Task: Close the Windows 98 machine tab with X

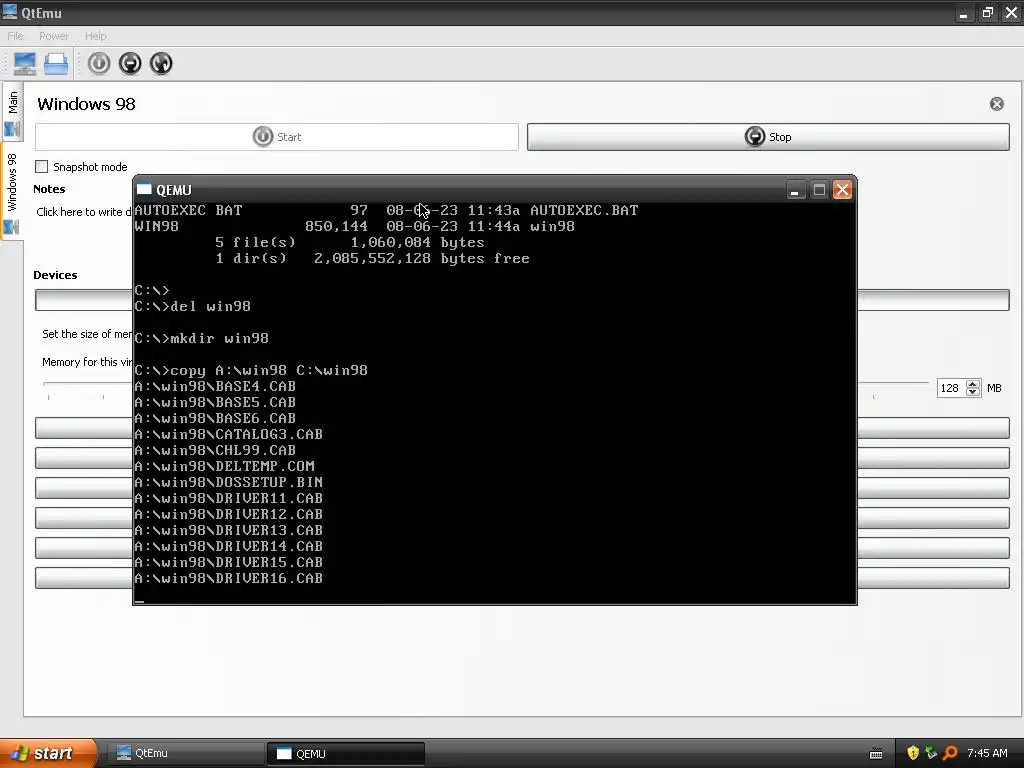Action: tap(997, 104)
